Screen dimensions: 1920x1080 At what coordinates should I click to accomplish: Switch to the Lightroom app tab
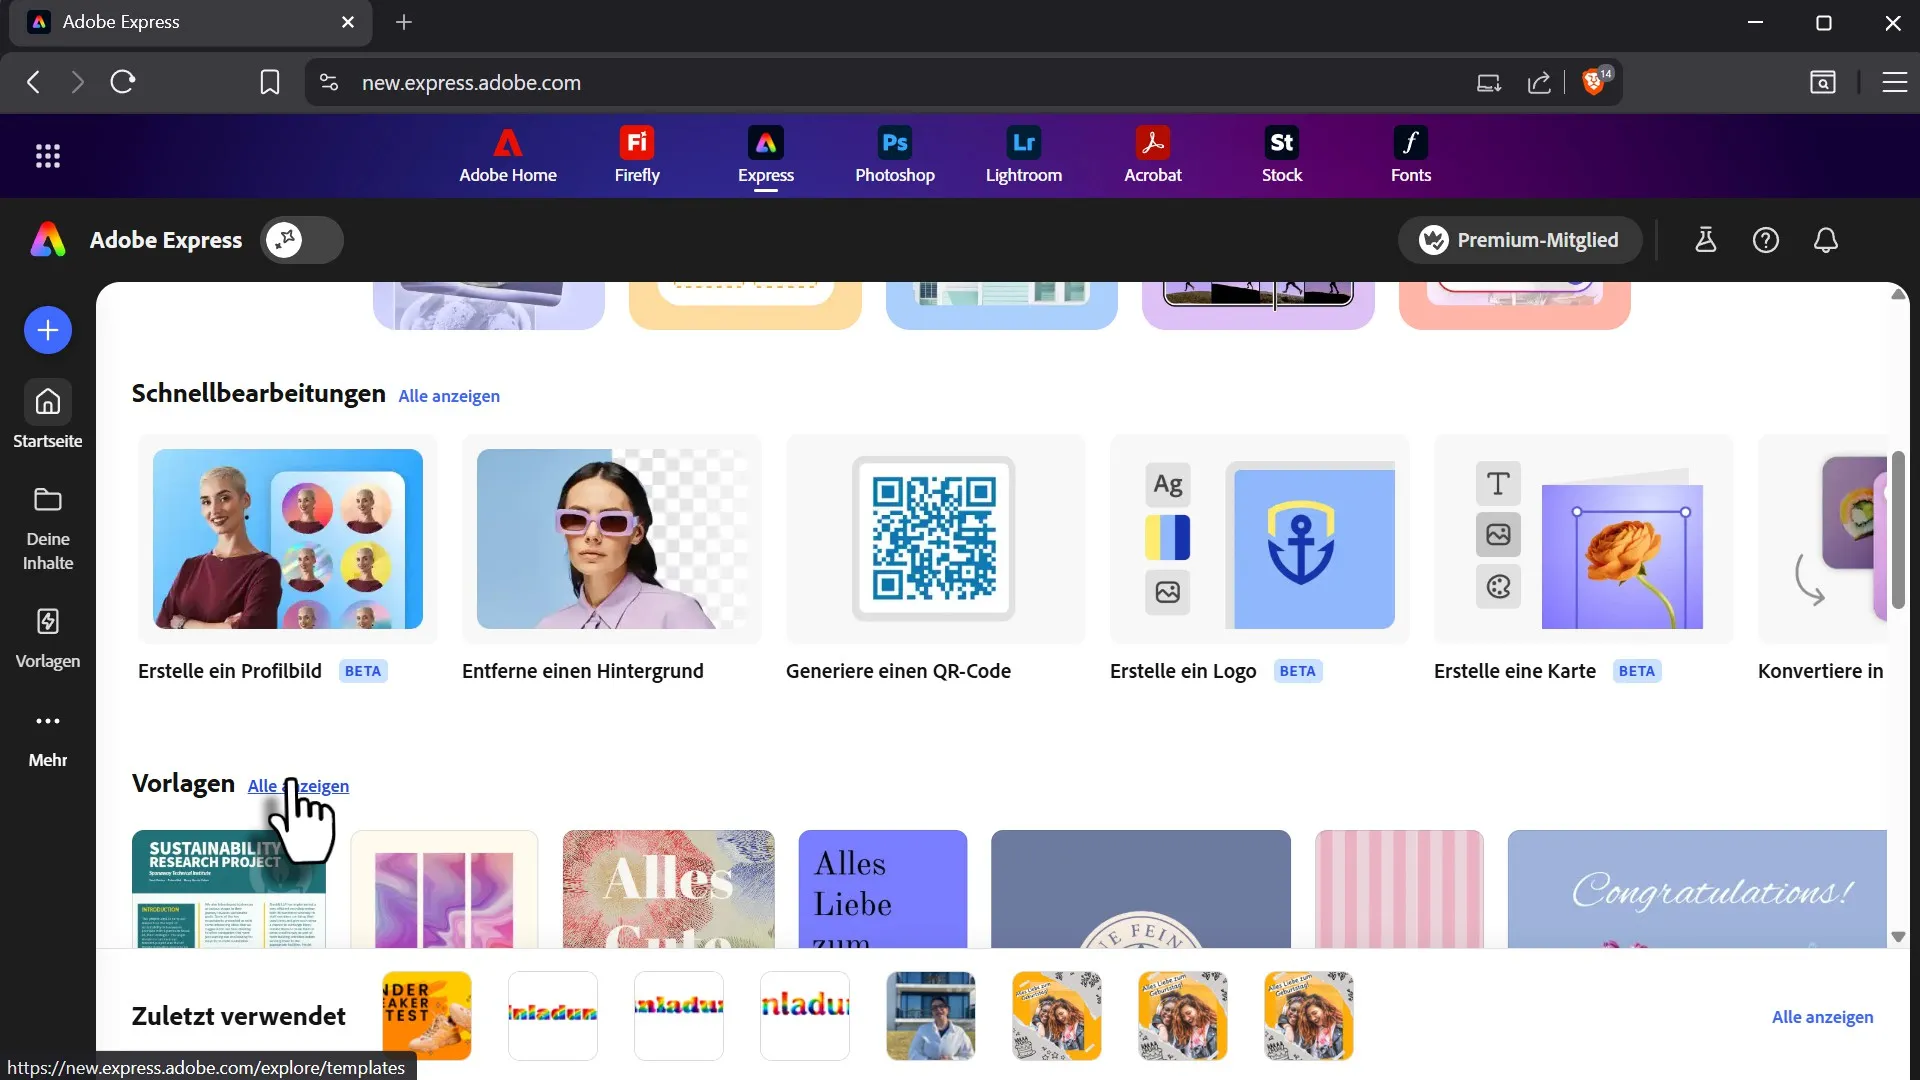coord(1024,155)
